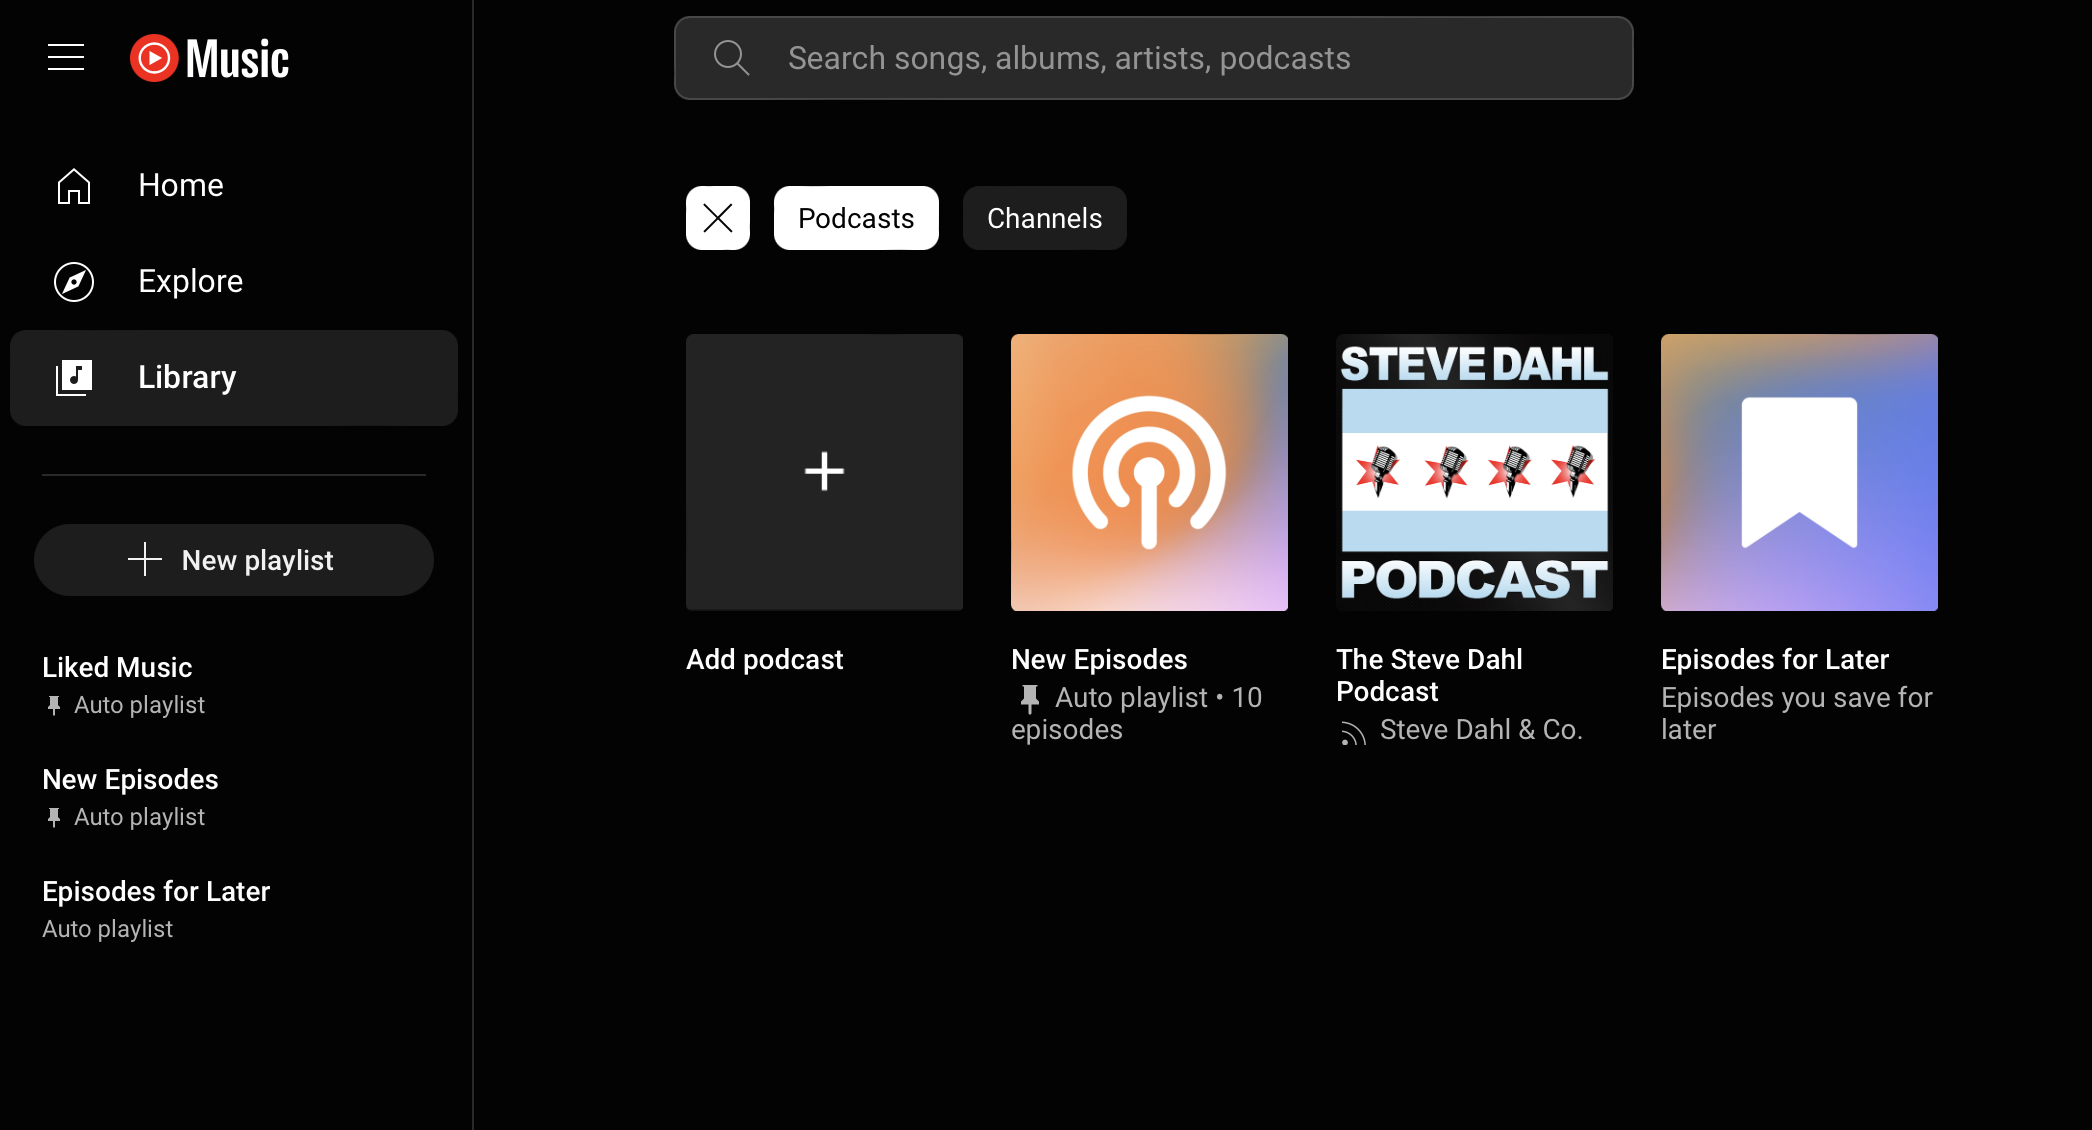Click the RSS icon beside Steve Dahl & Co.
This screenshot has height=1130, width=2092.
[1353, 733]
